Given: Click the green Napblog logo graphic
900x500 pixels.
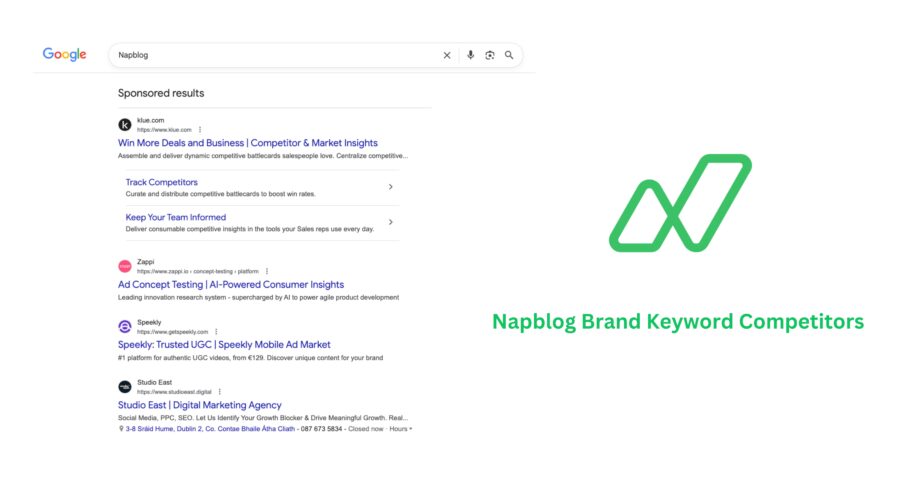Looking at the screenshot, I should click(680, 203).
